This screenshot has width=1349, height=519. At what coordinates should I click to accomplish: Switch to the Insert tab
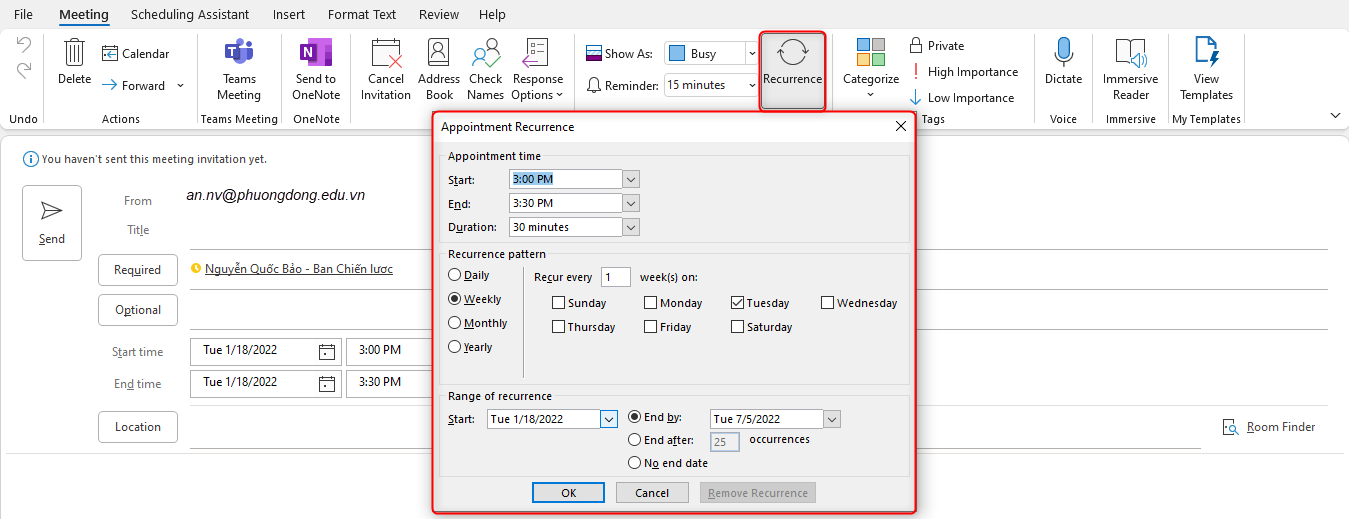point(289,14)
